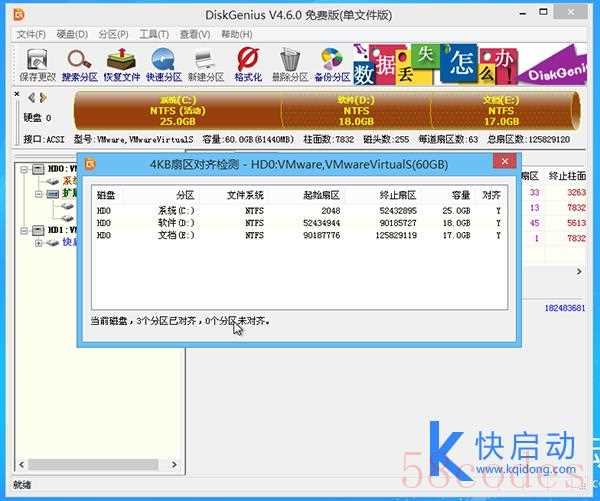Open the 帮助(H) menu

pyautogui.click(x=236, y=34)
